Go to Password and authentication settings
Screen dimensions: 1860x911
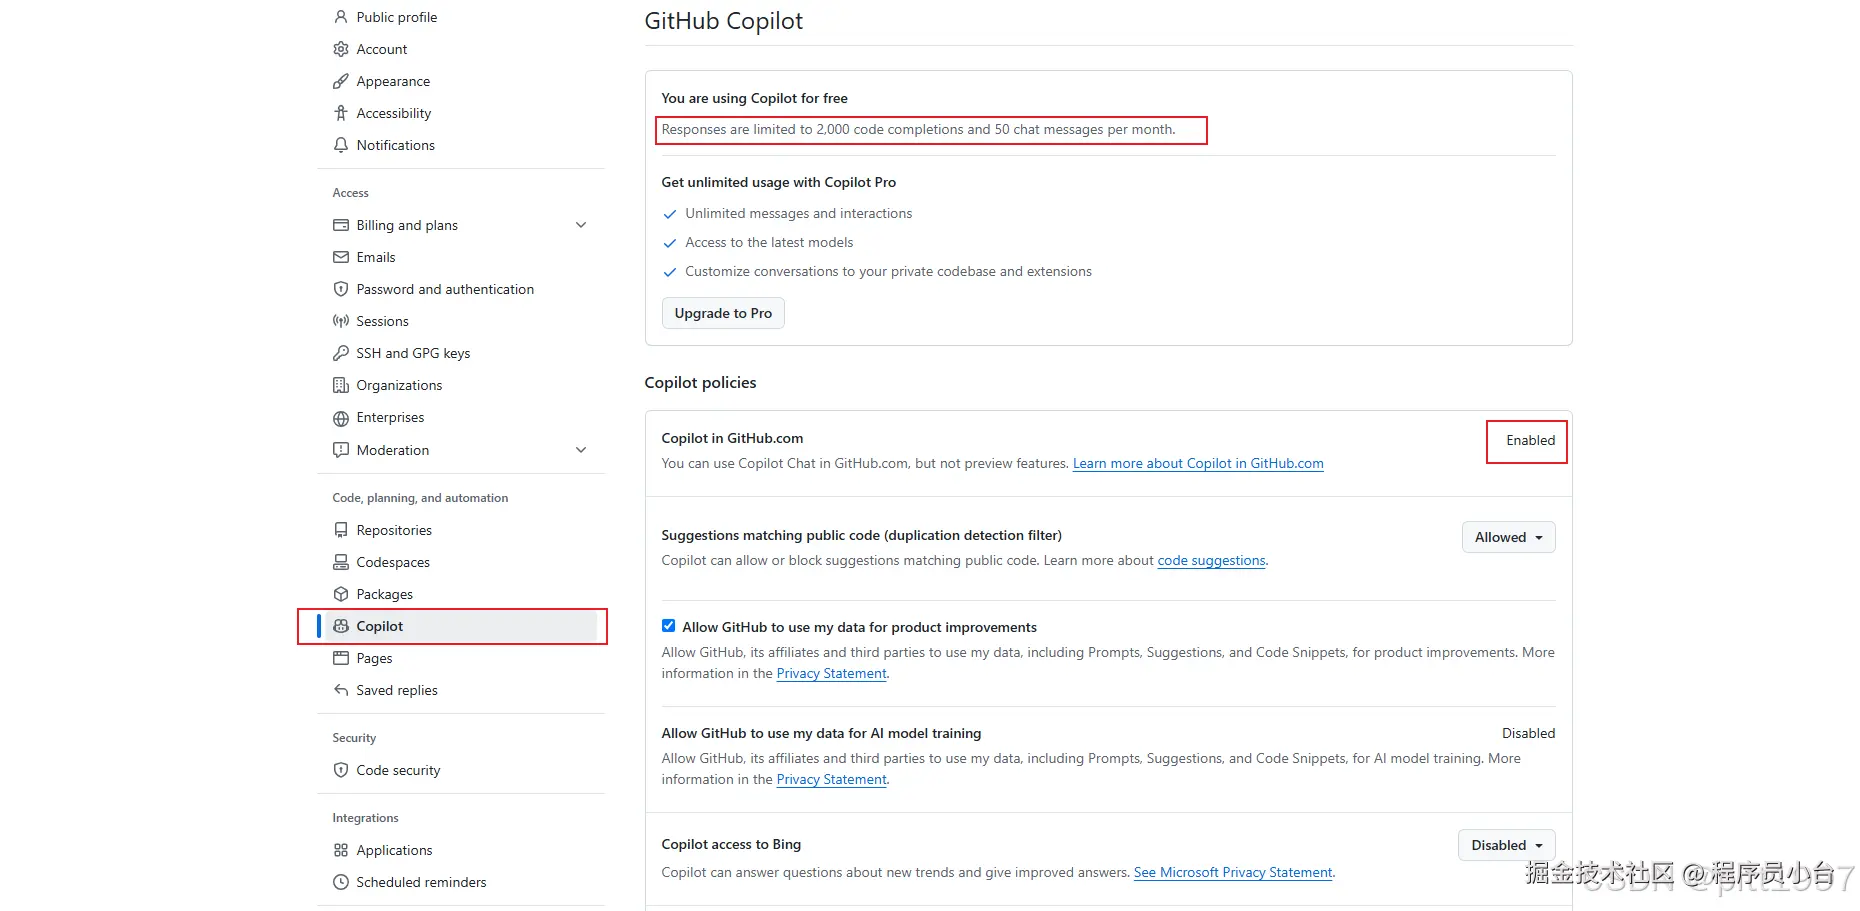click(445, 289)
